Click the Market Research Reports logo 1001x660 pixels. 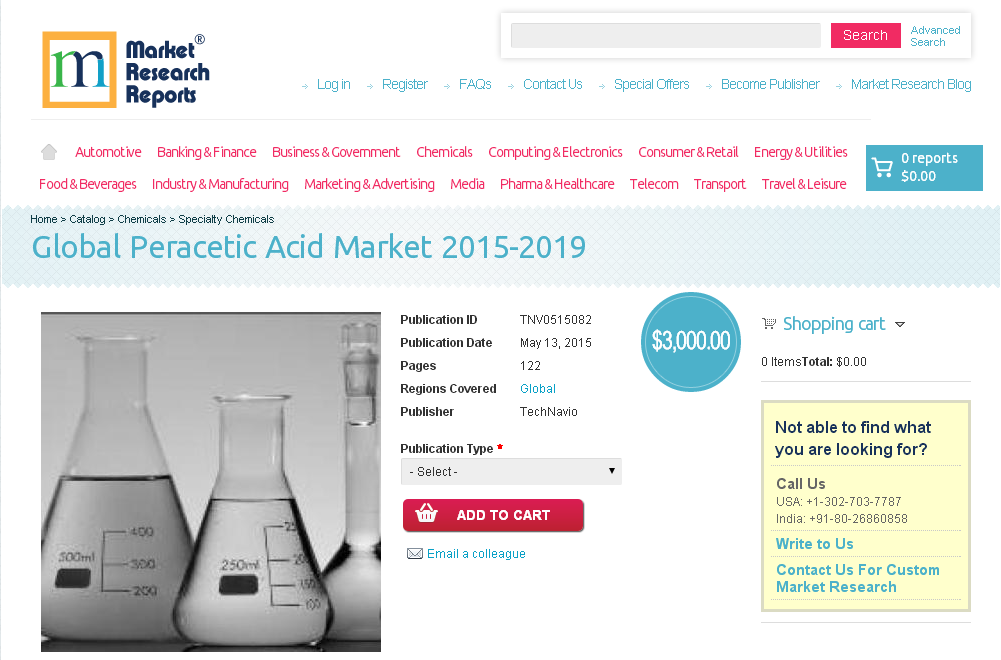[125, 69]
